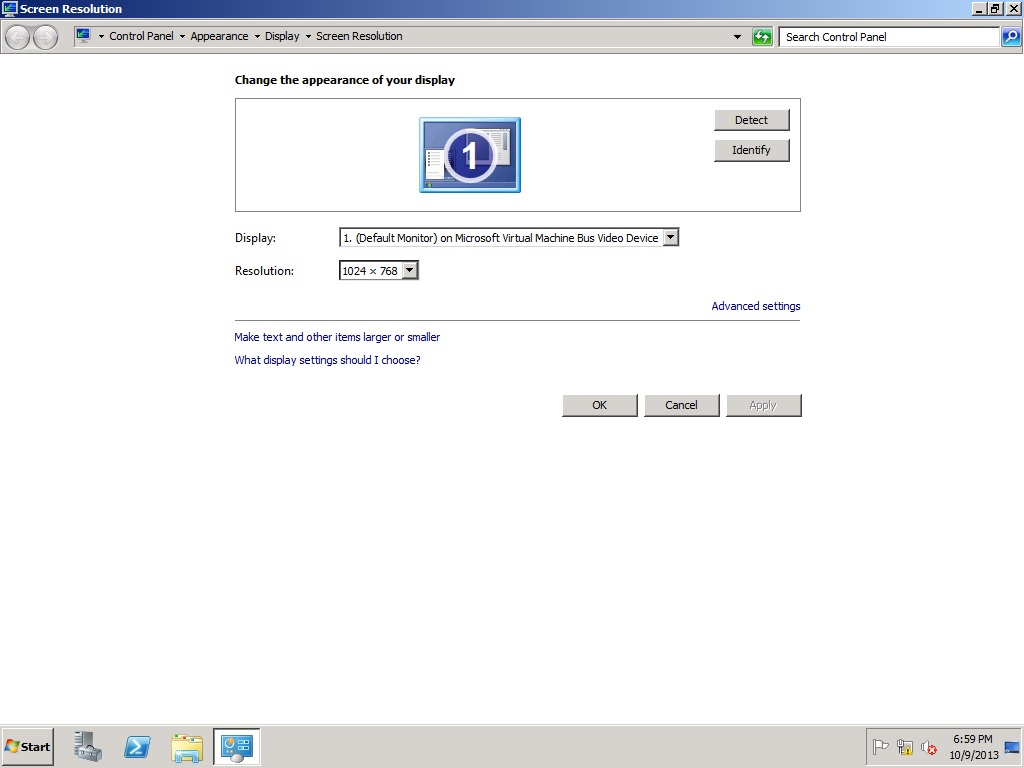This screenshot has height=768, width=1024.
Task: Click the network warning icon in system tray
Action: coord(904,747)
